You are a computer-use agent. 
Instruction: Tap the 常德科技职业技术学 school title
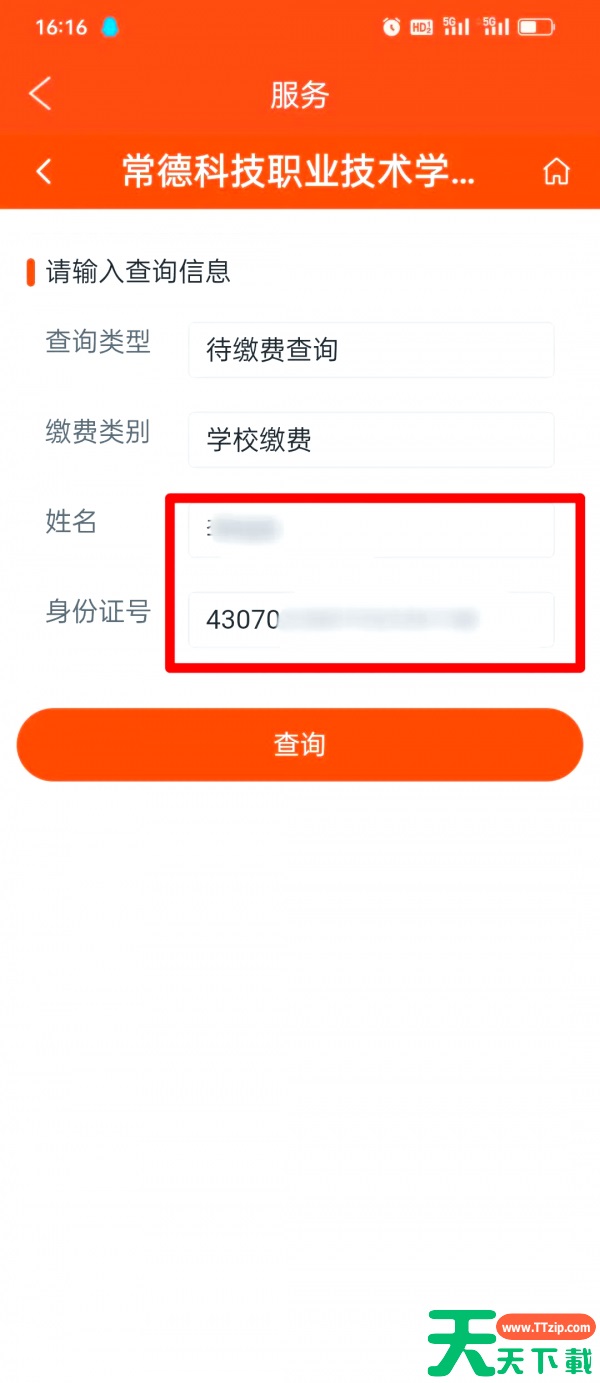[298, 172]
